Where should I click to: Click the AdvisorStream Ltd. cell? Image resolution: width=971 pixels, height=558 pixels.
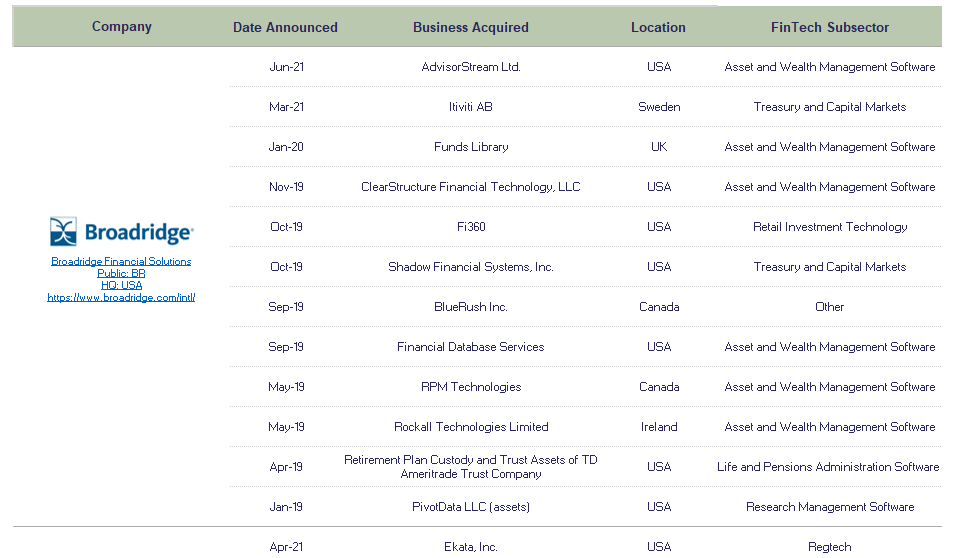tap(471, 67)
